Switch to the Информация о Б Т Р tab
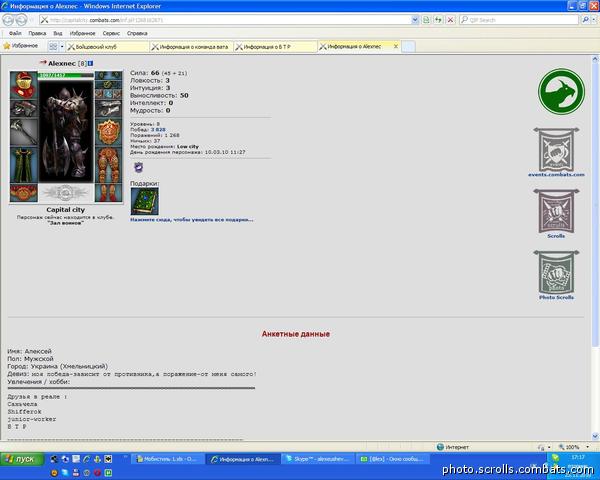 [x=275, y=47]
